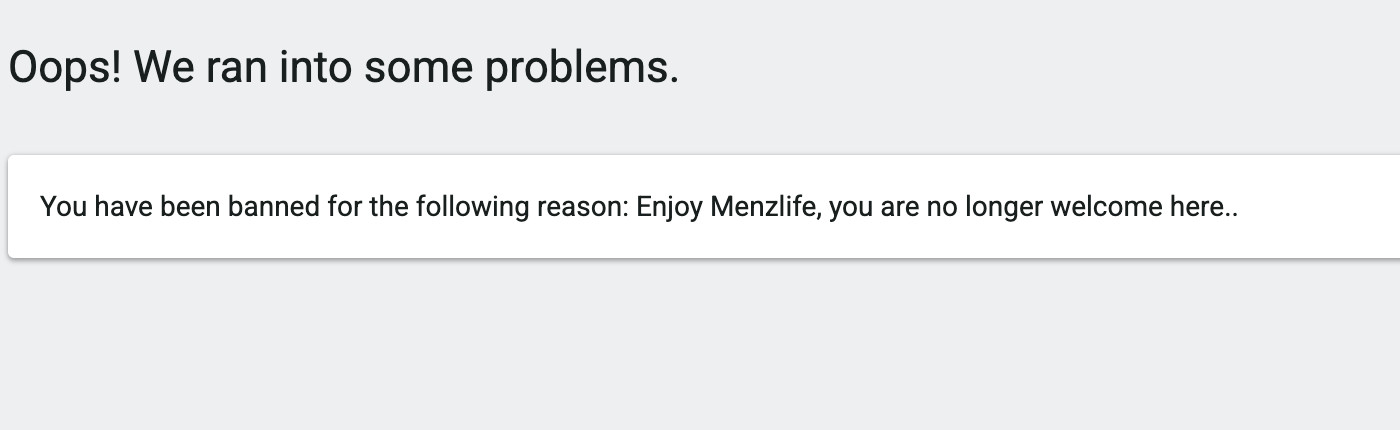Select the word "Menzlife" in the ban message
Screen dimensions: 1400x430
[767, 207]
